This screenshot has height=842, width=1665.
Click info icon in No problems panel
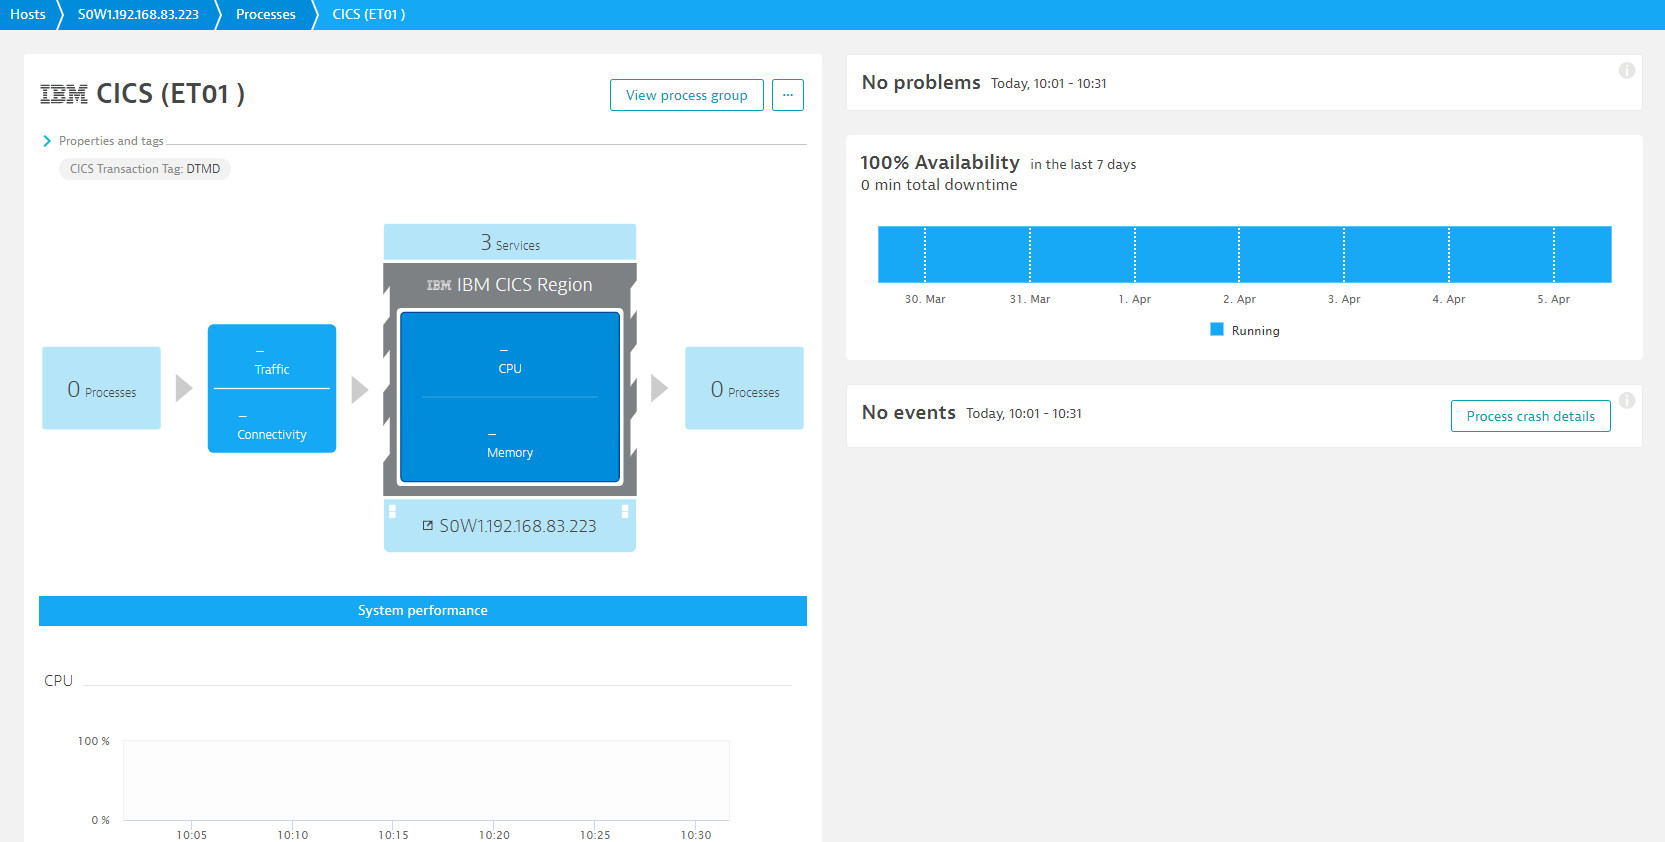tap(1627, 70)
